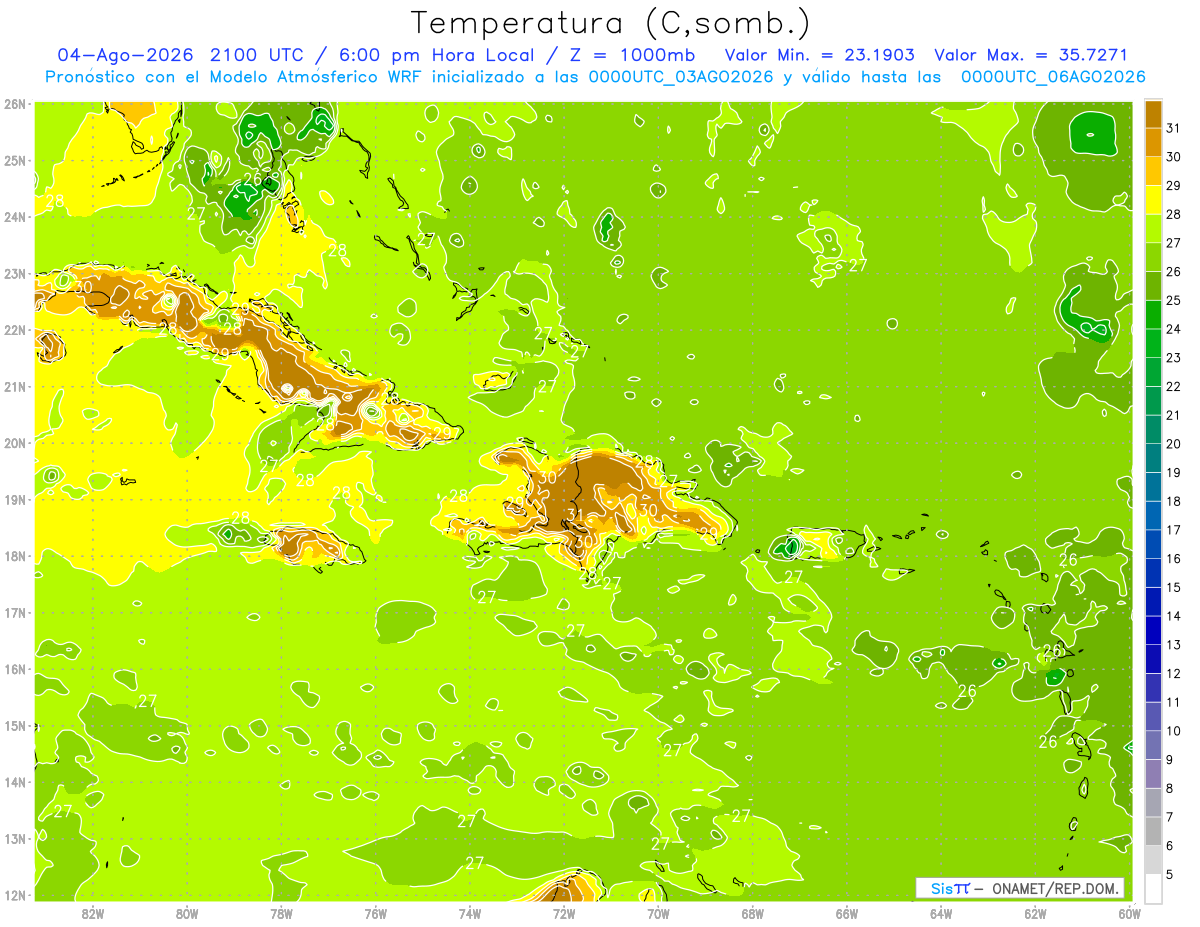Click legend value 11 on color bar
Viewport: 1200px width, 927px height.
tap(1173, 702)
